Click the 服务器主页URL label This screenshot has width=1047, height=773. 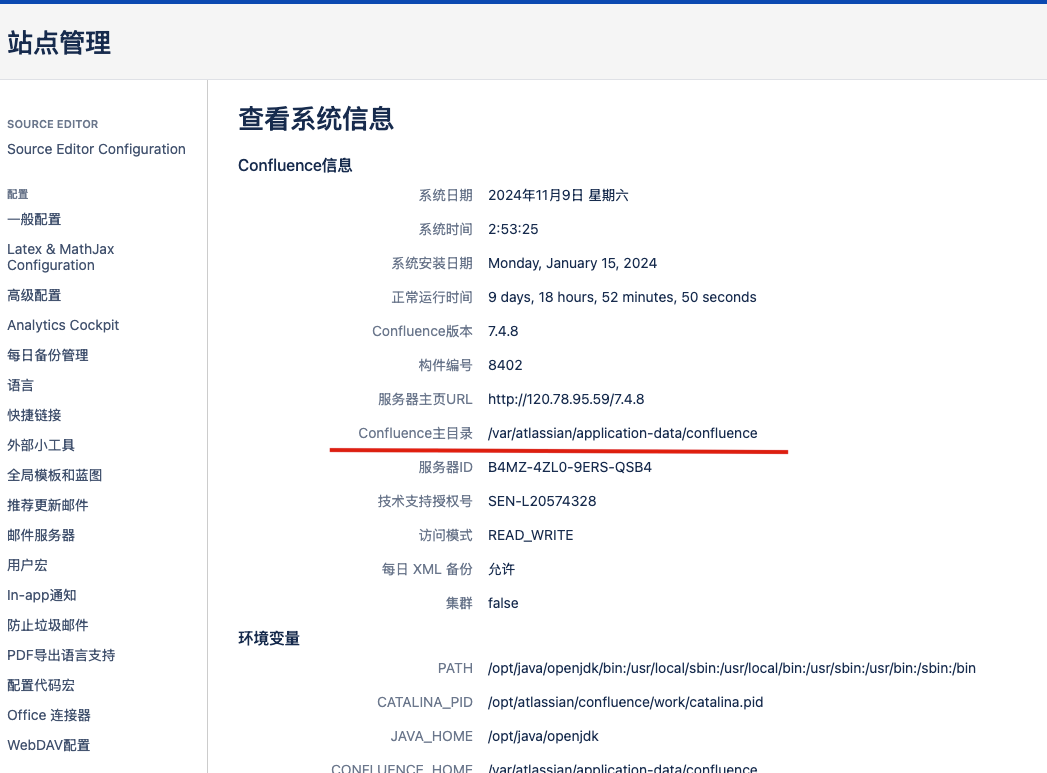425,400
